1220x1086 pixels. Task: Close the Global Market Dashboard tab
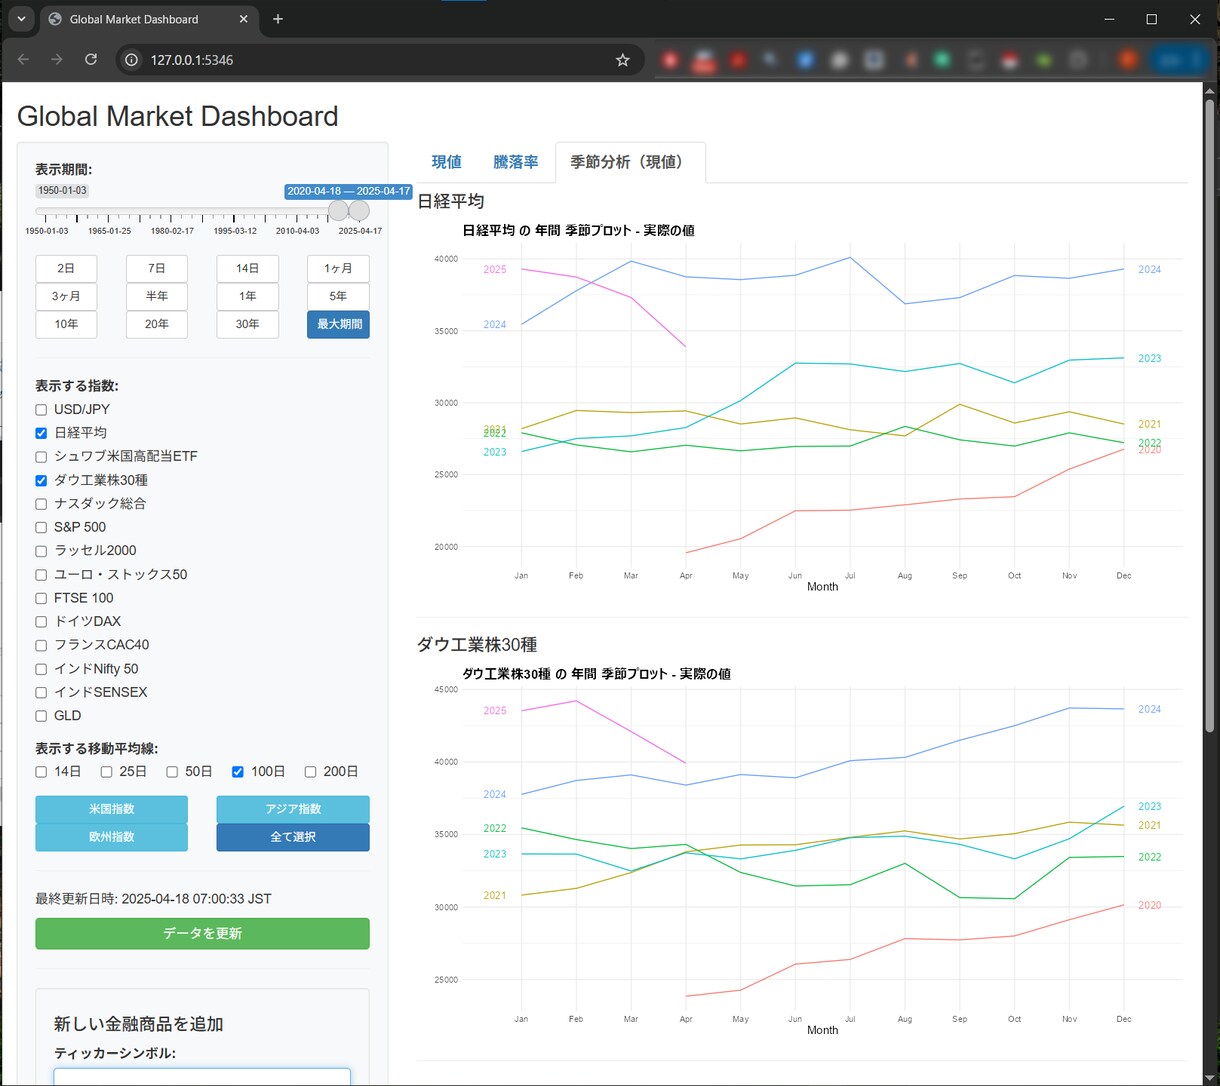click(x=243, y=19)
